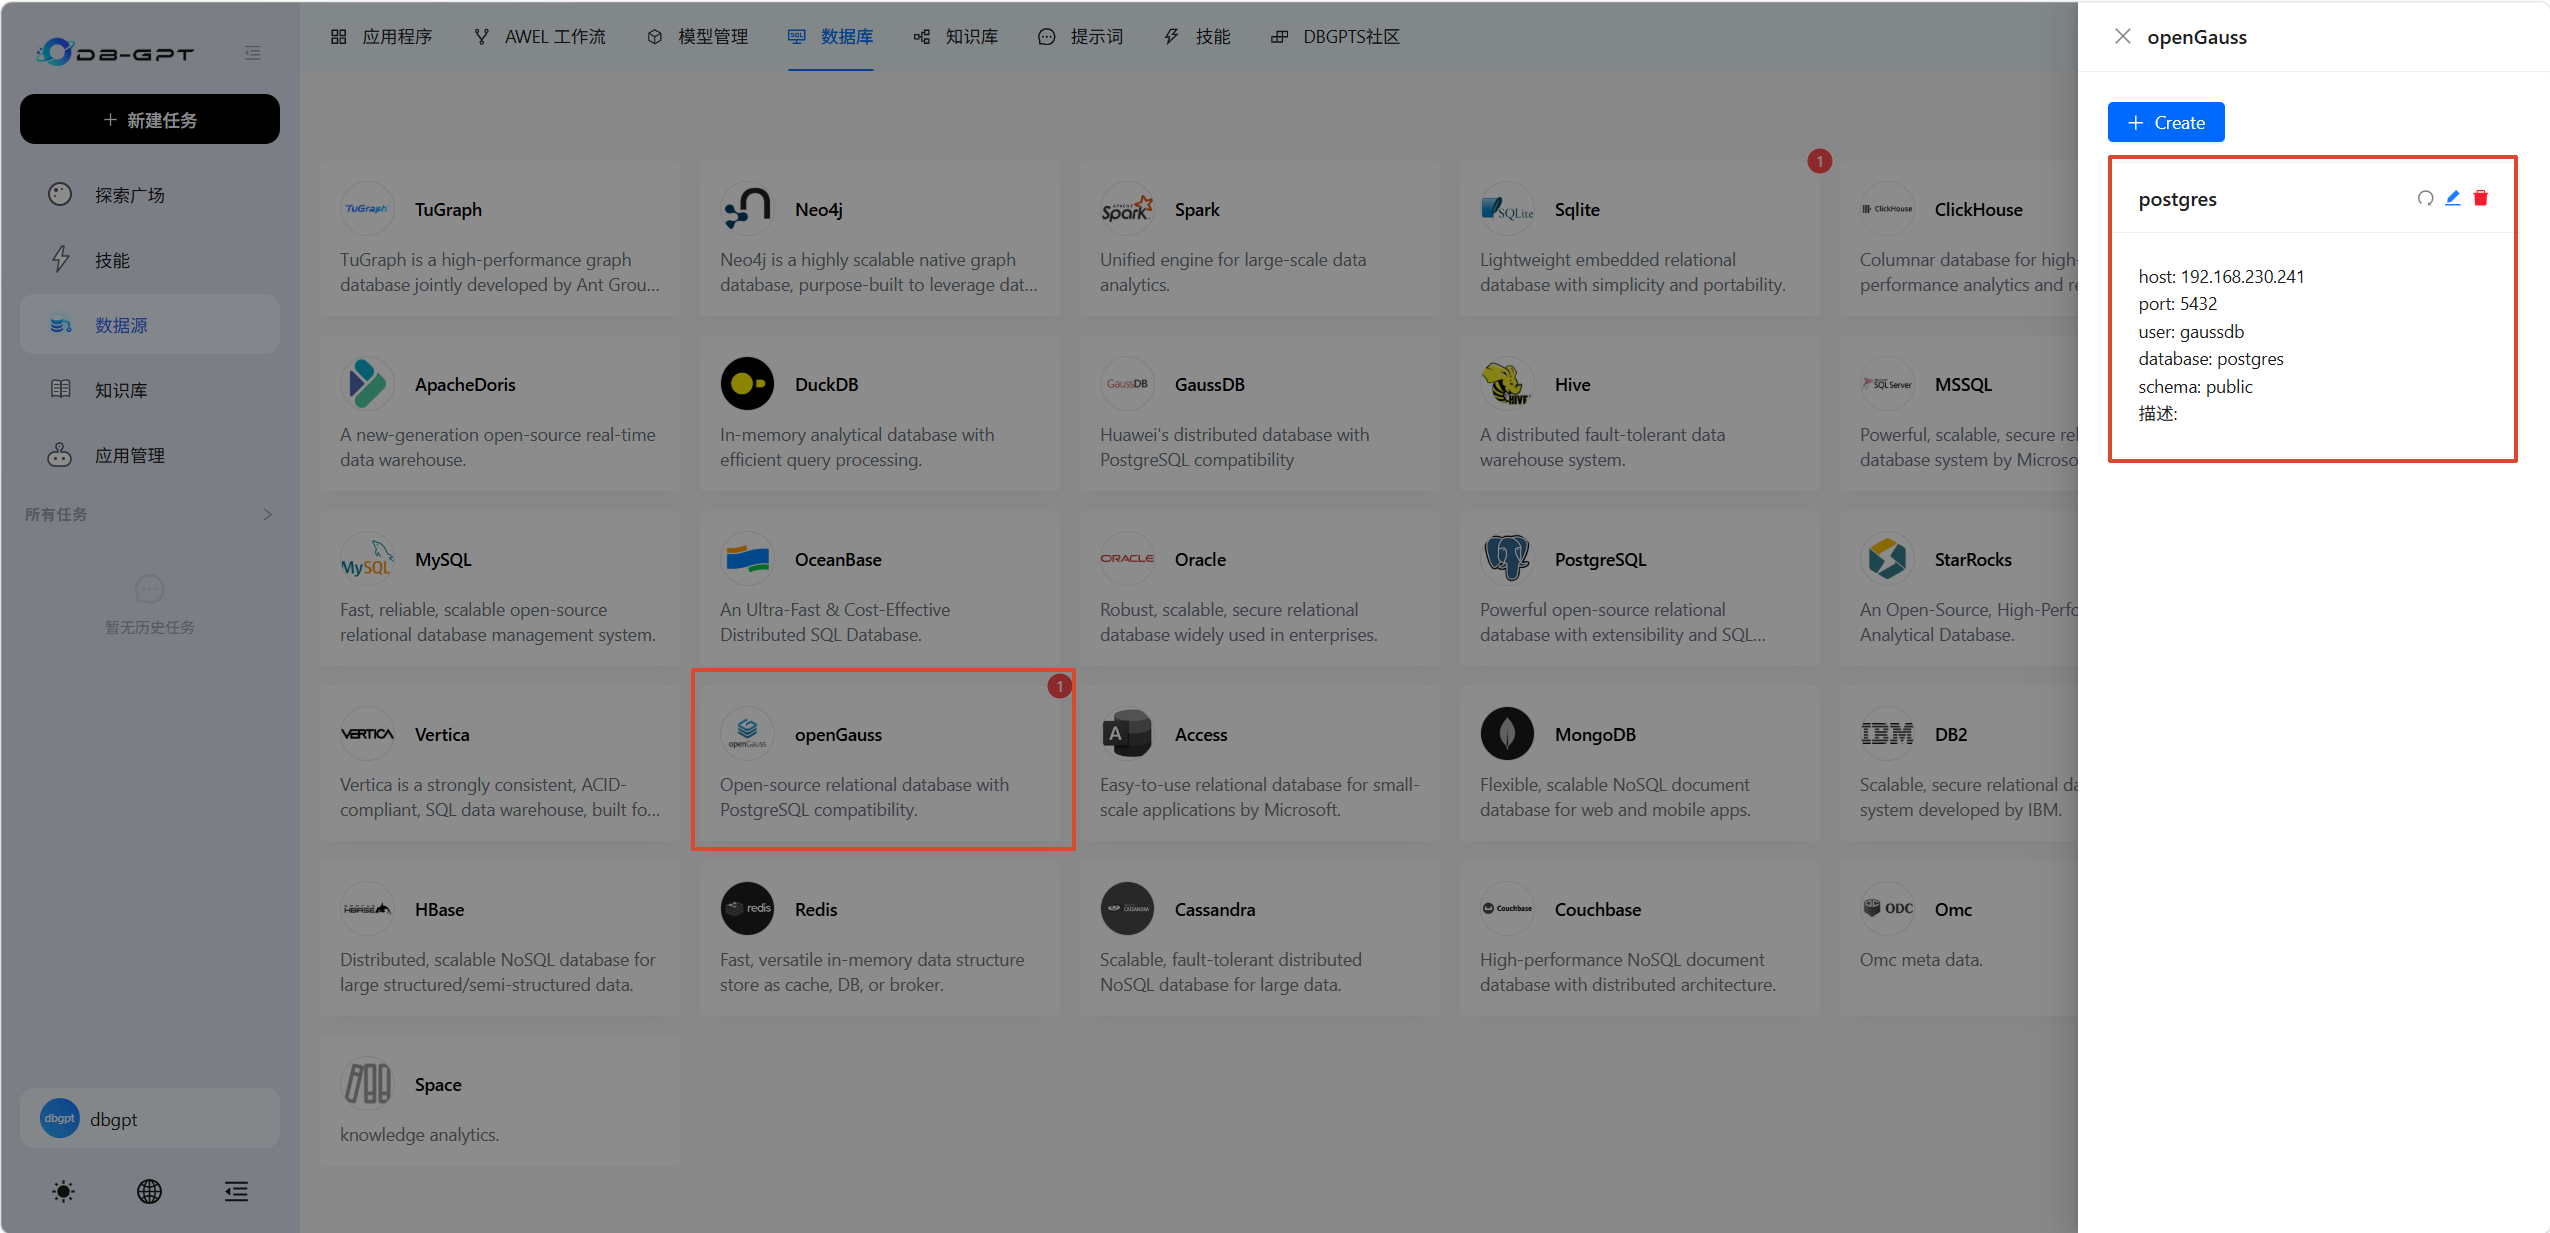This screenshot has height=1233, width=2550.
Task: Click the Create button
Action: click(x=2166, y=122)
